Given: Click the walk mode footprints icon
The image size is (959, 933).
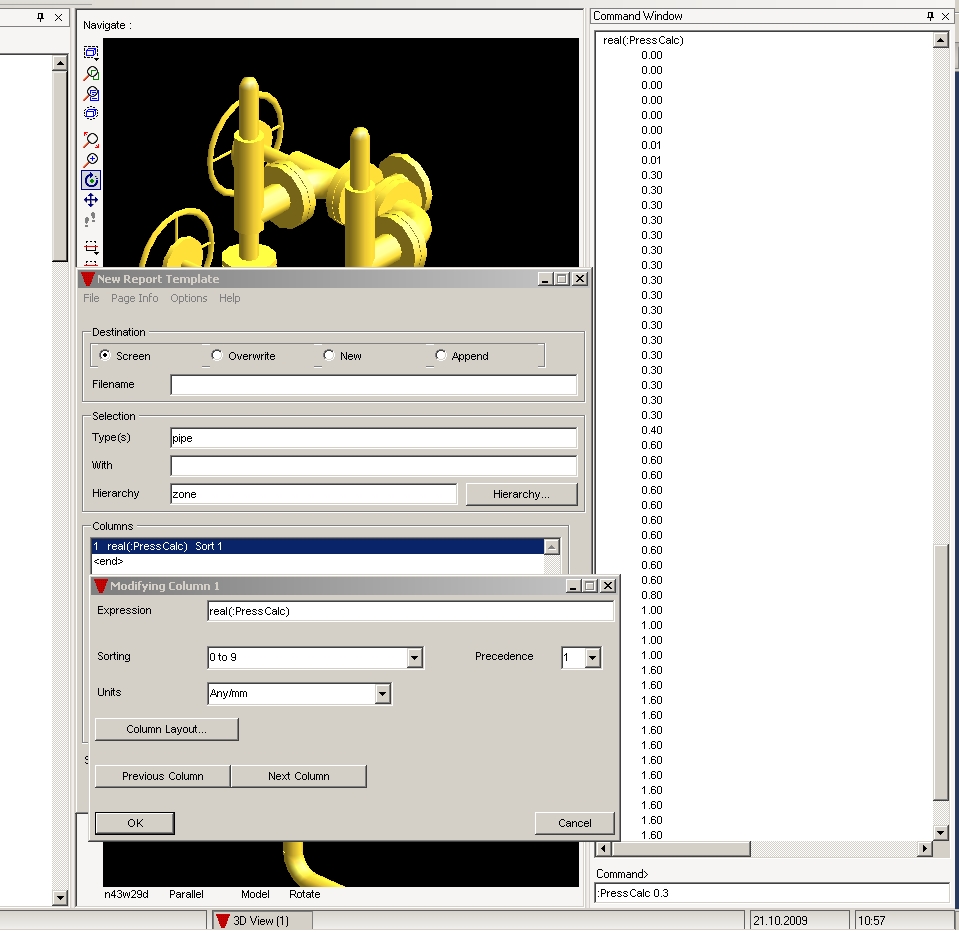Looking at the screenshot, I should 91,220.
